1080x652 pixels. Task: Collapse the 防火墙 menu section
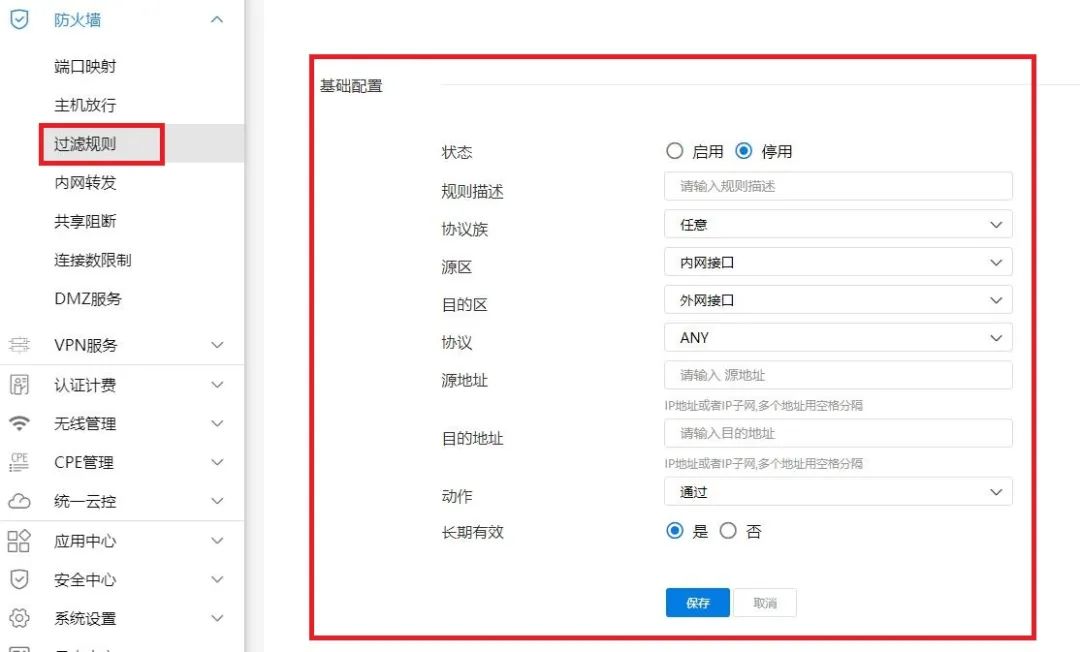pos(217,18)
